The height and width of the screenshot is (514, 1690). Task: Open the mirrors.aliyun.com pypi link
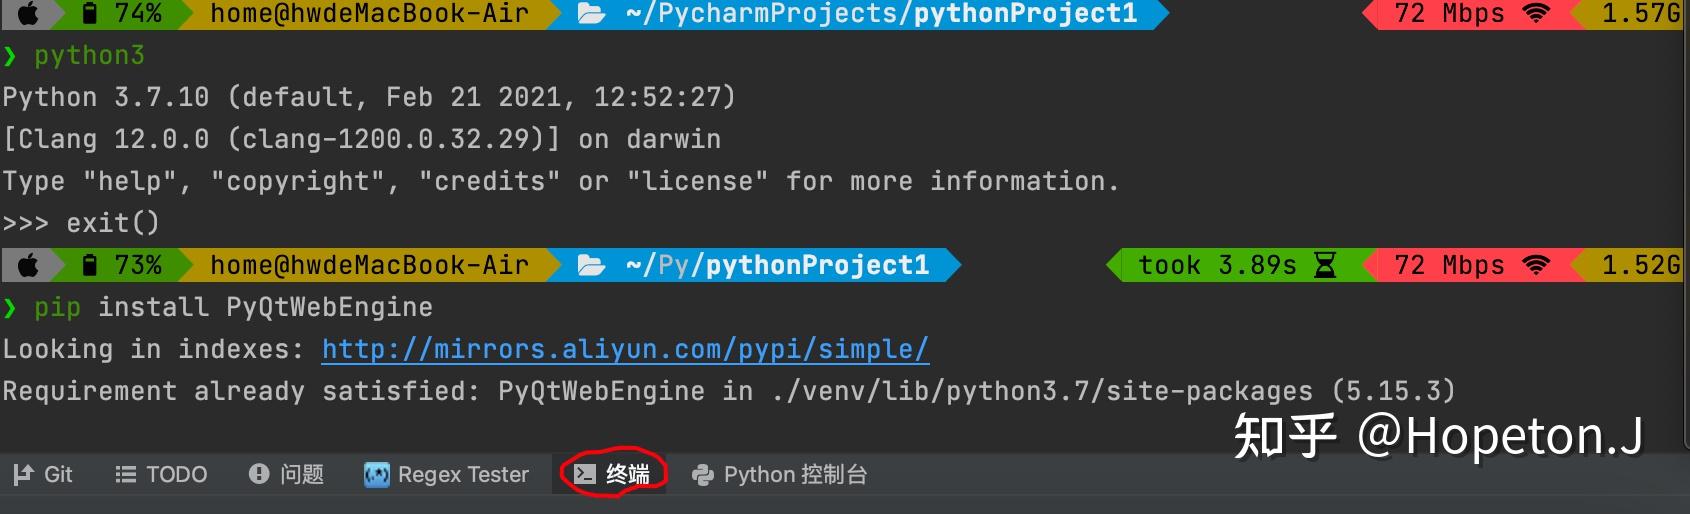(625, 349)
